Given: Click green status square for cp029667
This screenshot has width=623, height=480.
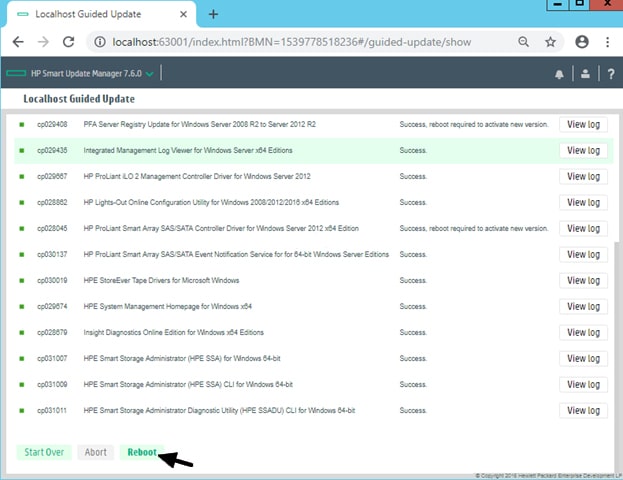Looking at the screenshot, I should [x=22, y=176].
